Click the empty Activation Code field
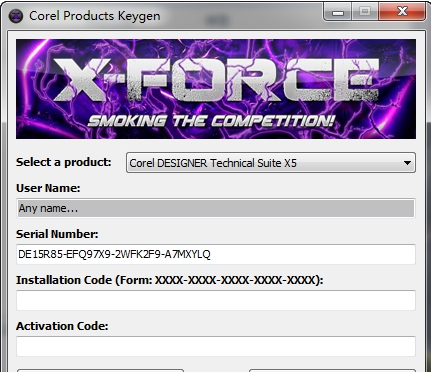Viewport: 431px width, 372px height. (x=216, y=346)
